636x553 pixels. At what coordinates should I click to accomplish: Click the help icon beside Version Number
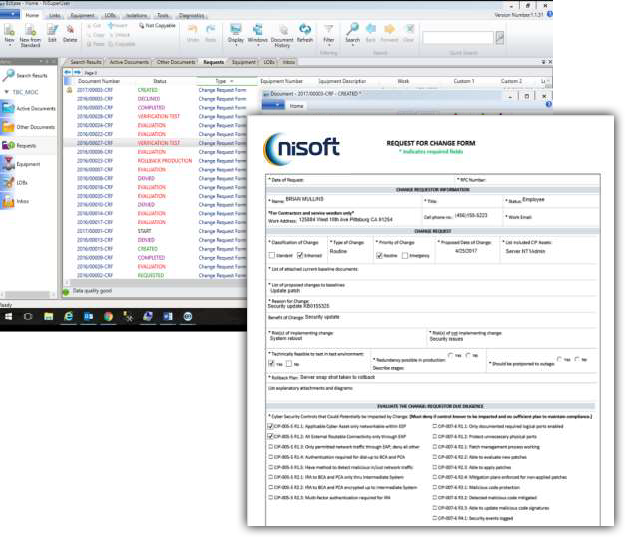550,14
